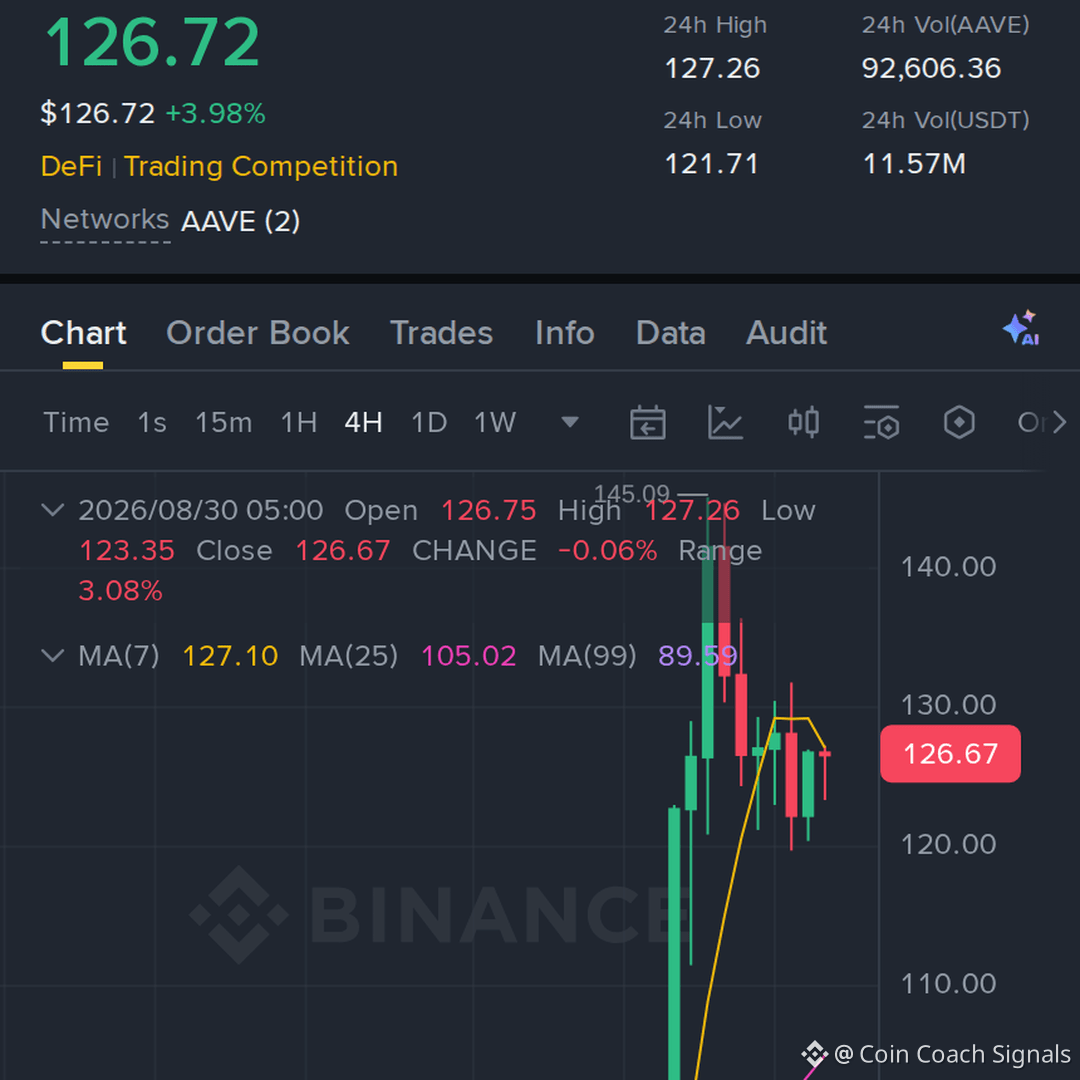1080x1080 pixels.
Task: Select the 1D chart interval
Action: pos(429,422)
